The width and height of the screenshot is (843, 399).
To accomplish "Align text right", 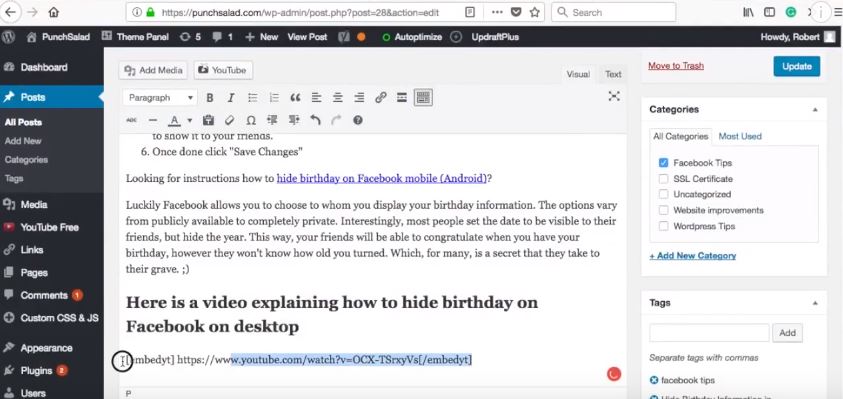I will 359,98.
